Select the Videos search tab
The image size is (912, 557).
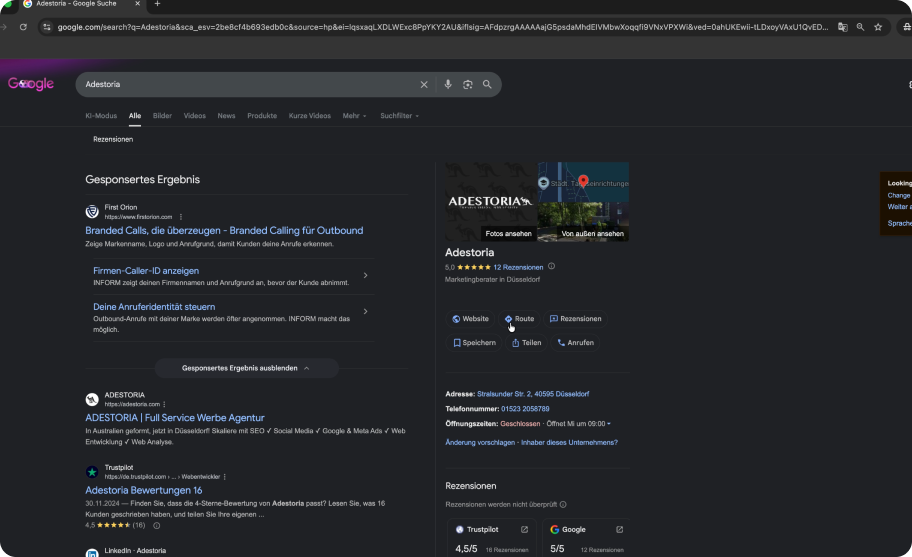point(195,116)
